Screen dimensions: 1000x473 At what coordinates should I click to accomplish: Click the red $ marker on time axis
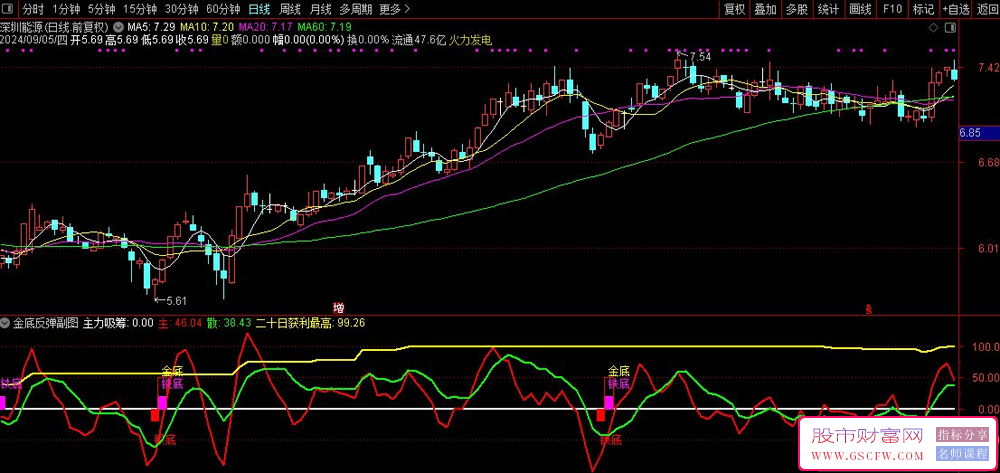point(868,309)
